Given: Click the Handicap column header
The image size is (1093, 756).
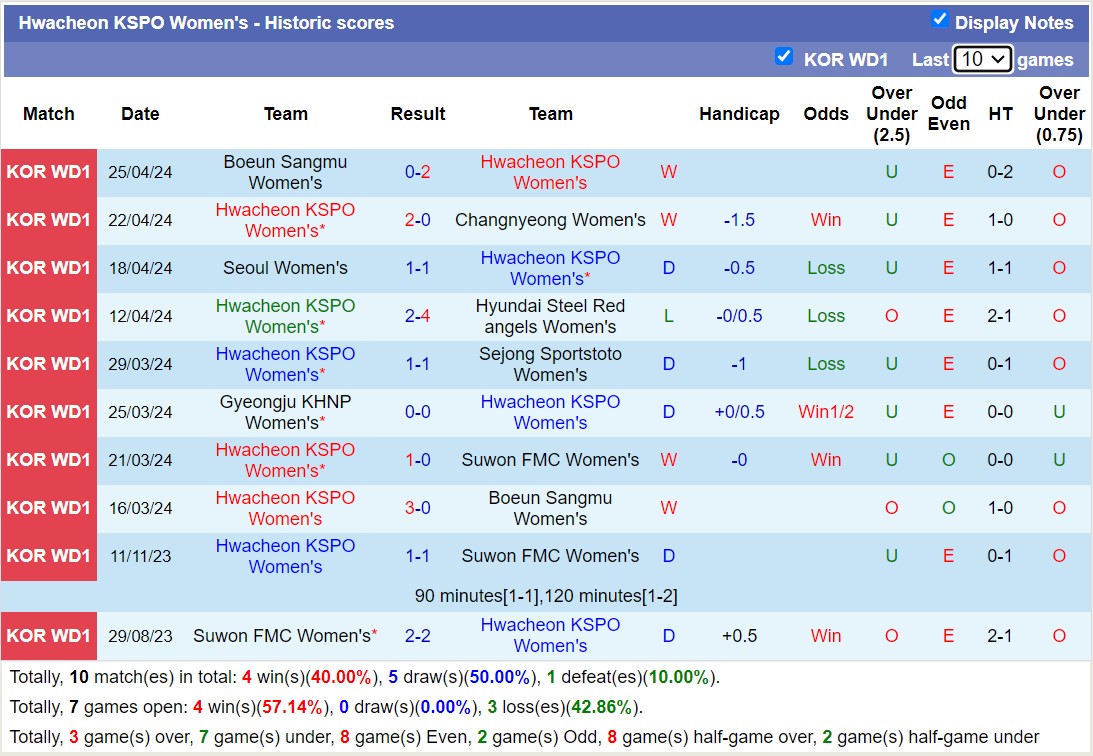Looking at the screenshot, I should pyautogui.click(x=739, y=114).
